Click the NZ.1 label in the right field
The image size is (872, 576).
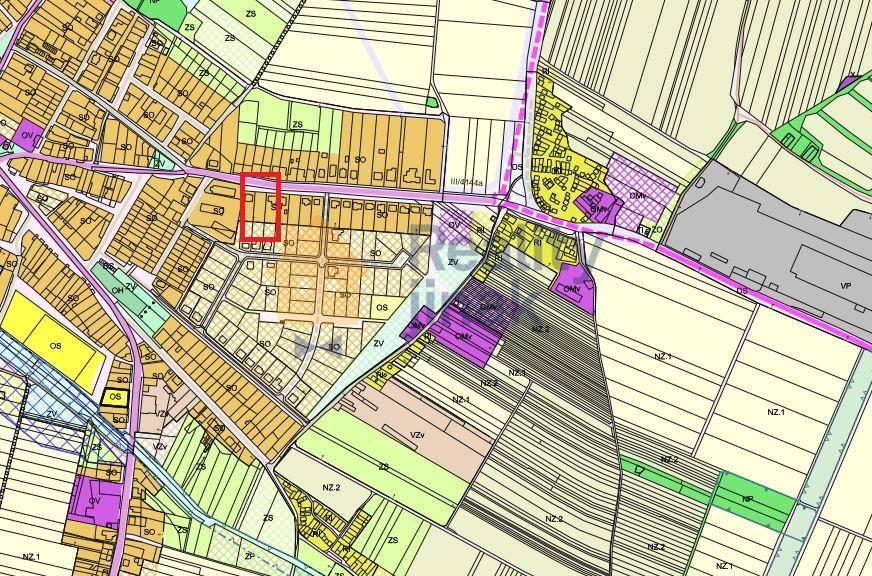776,412
